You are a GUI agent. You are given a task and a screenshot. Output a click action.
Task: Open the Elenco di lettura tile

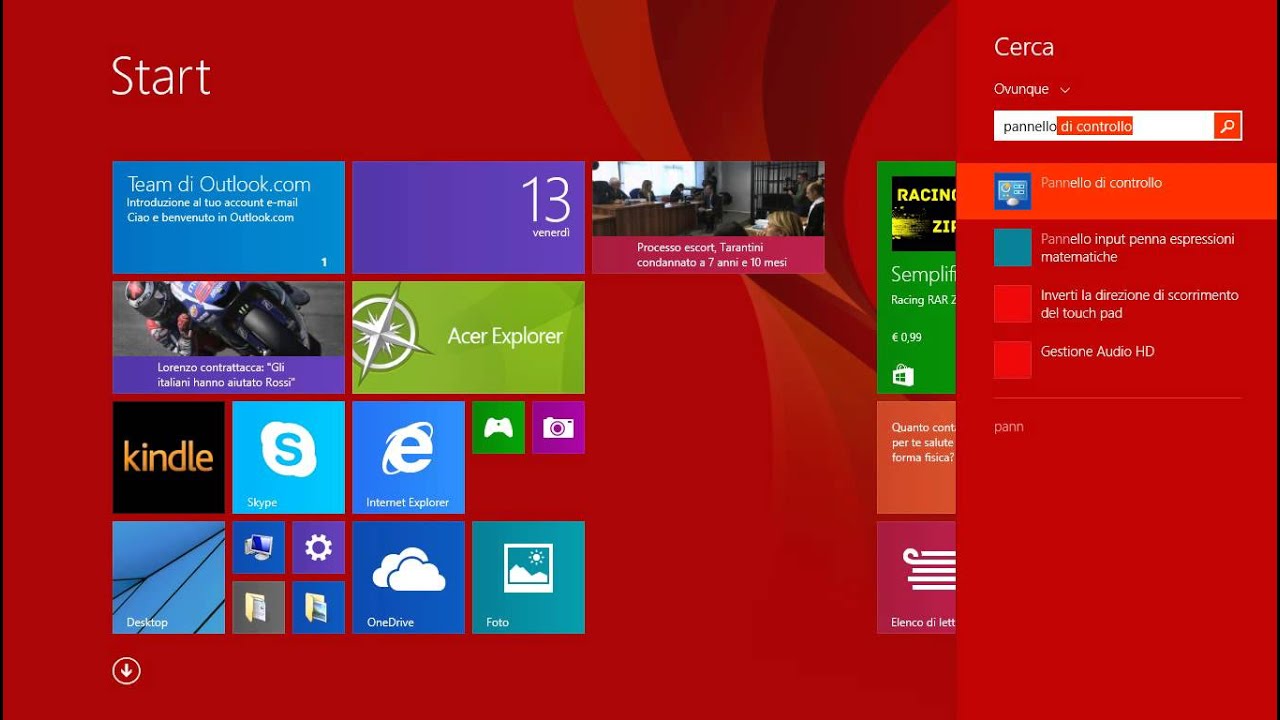916,577
